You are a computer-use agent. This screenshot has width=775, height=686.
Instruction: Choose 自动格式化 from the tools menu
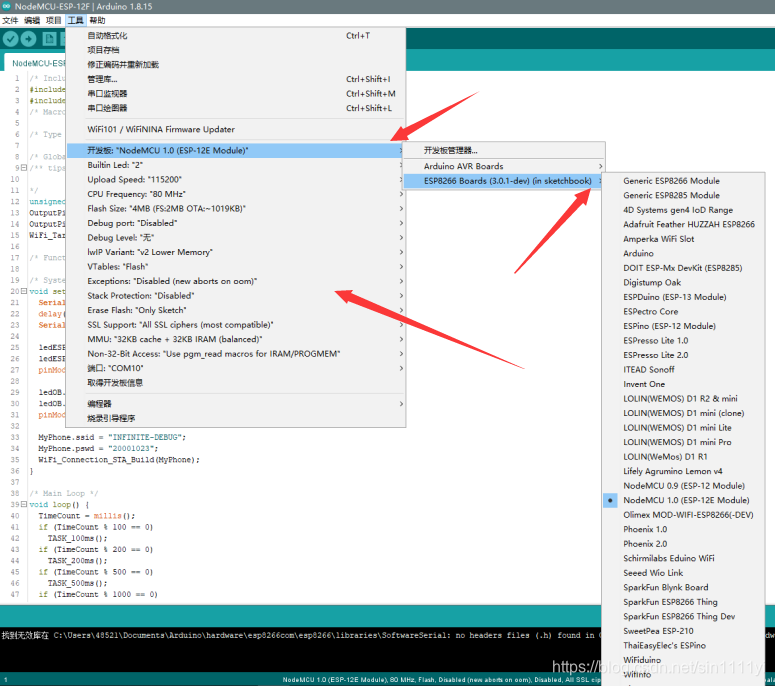(236, 36)
